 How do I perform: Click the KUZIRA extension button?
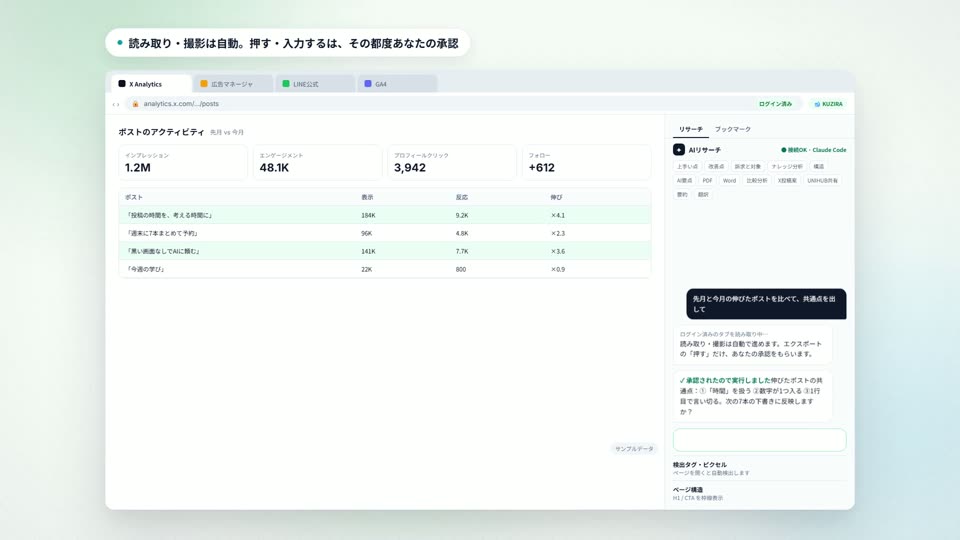pos(828,104)
